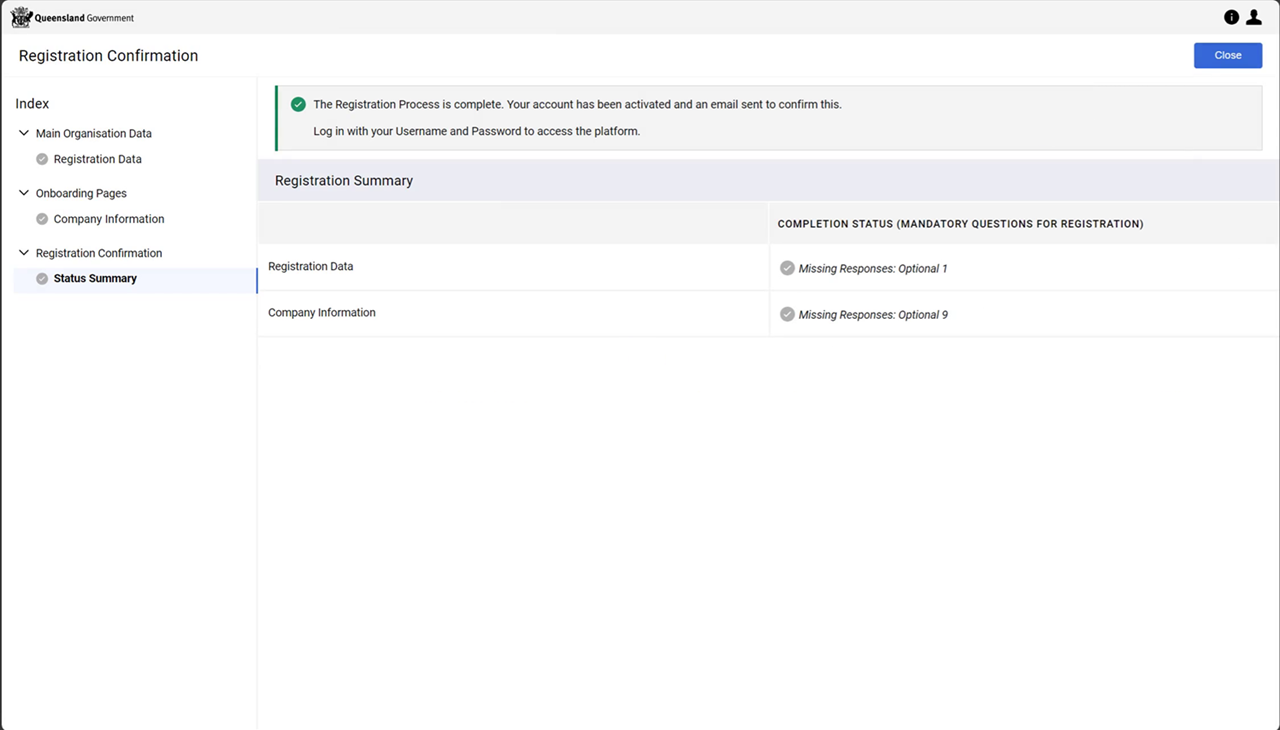This screenshot has height=730, width=1280.
Task: Click the check icon next to Optional 1
Action: pyautogui.click(x=787, y=268)
